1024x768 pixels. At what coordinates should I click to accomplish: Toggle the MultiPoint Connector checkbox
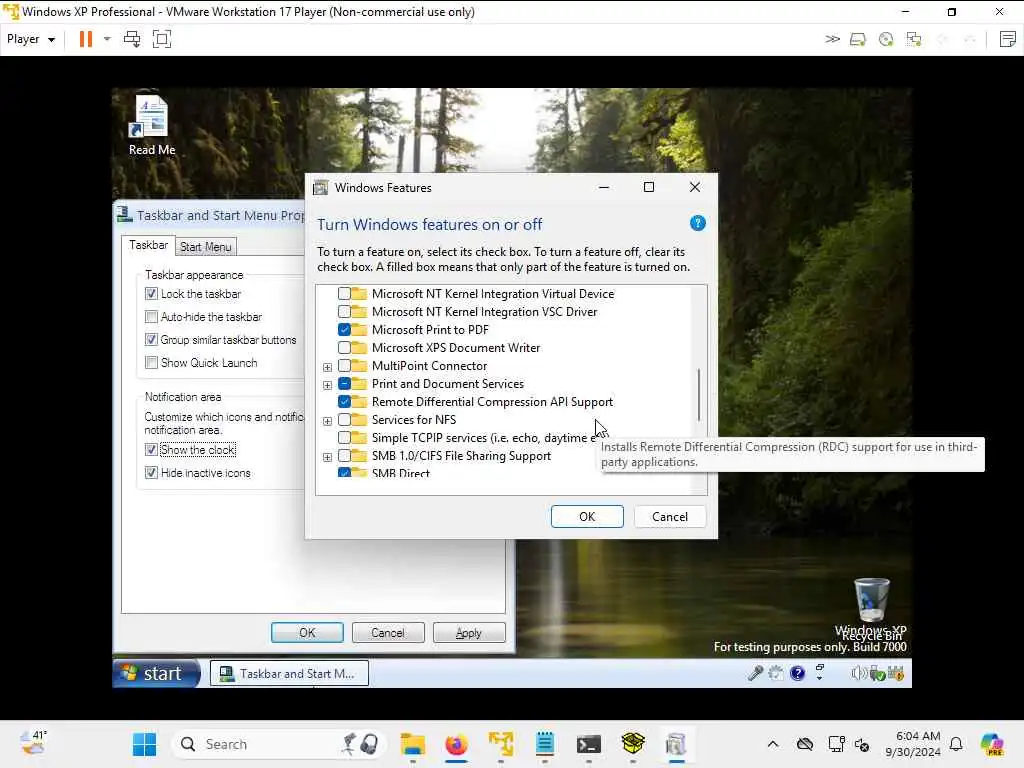tap(344, 366)
